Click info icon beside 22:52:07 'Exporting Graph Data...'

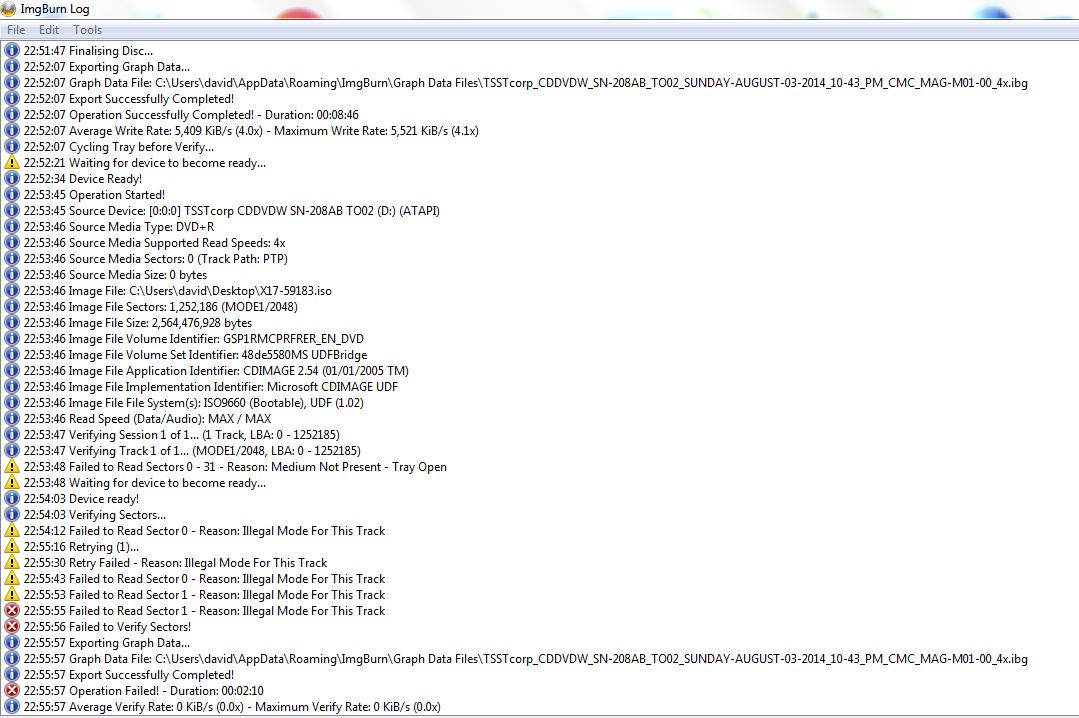click(12, 66)
